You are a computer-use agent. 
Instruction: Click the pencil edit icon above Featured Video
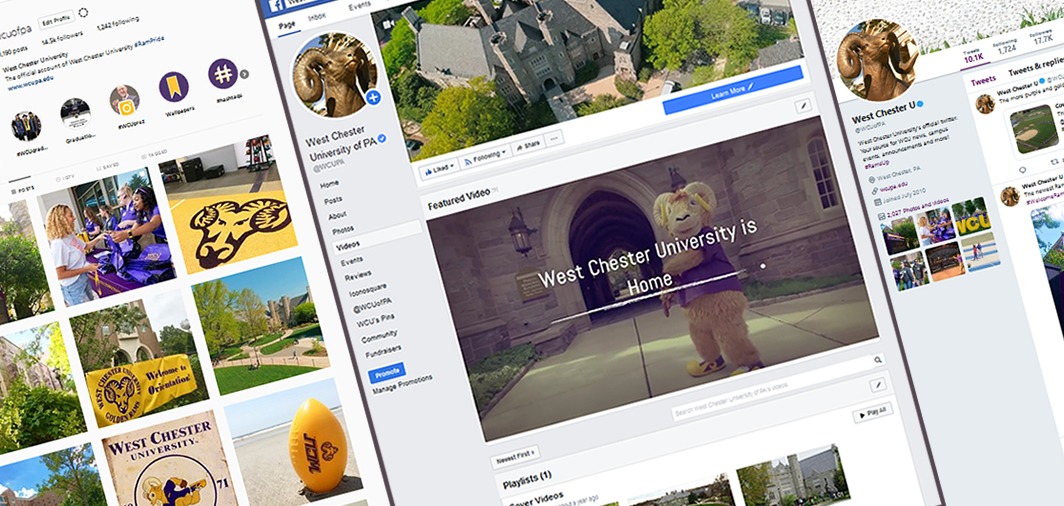click(x=803, y=105)
